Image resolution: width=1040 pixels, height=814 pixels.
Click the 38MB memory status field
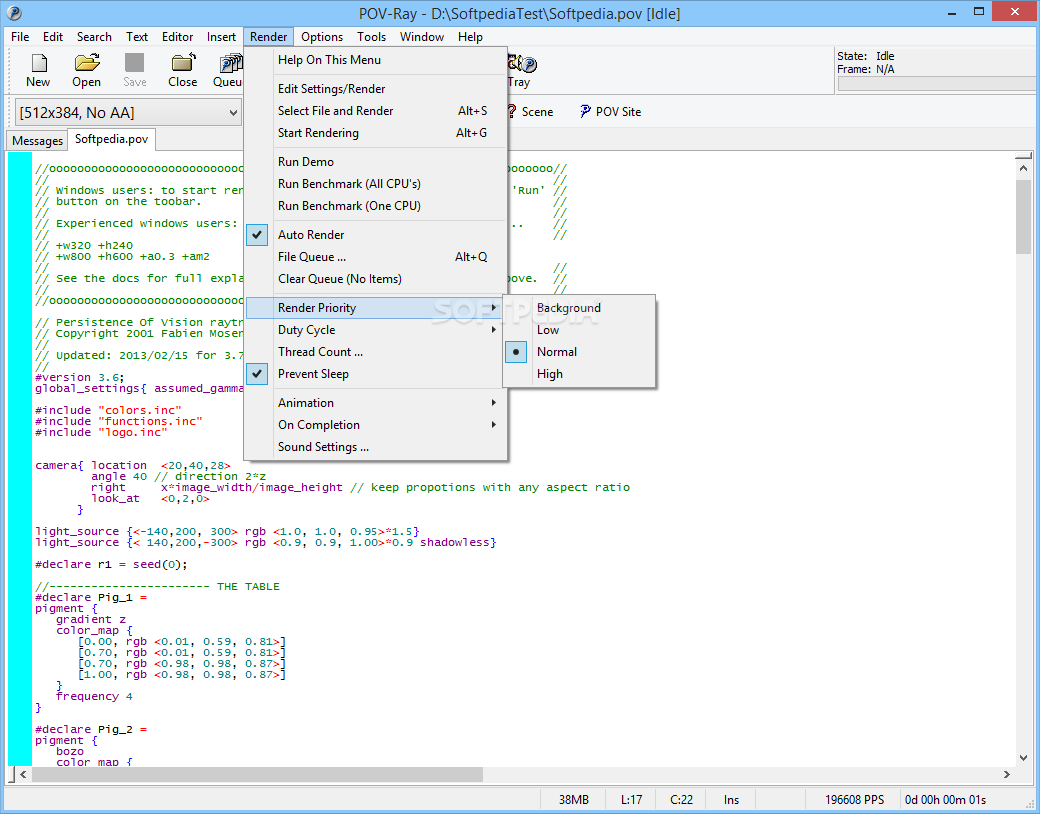[x=573, y=800]
